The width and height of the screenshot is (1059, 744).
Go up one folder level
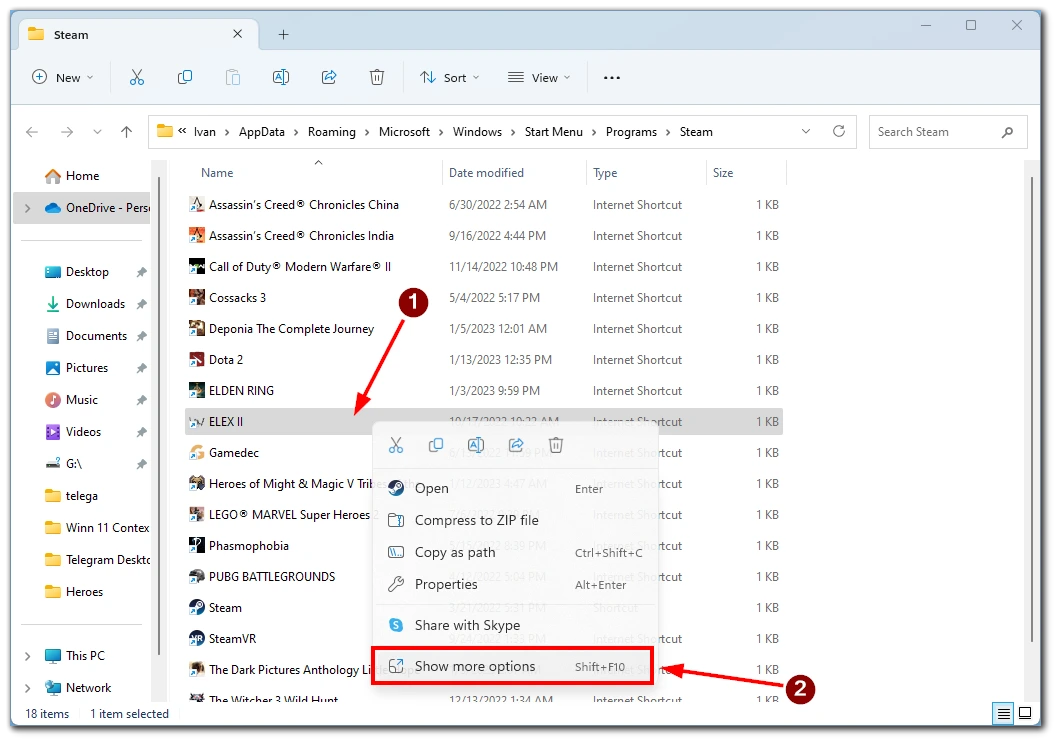point(126,132)
